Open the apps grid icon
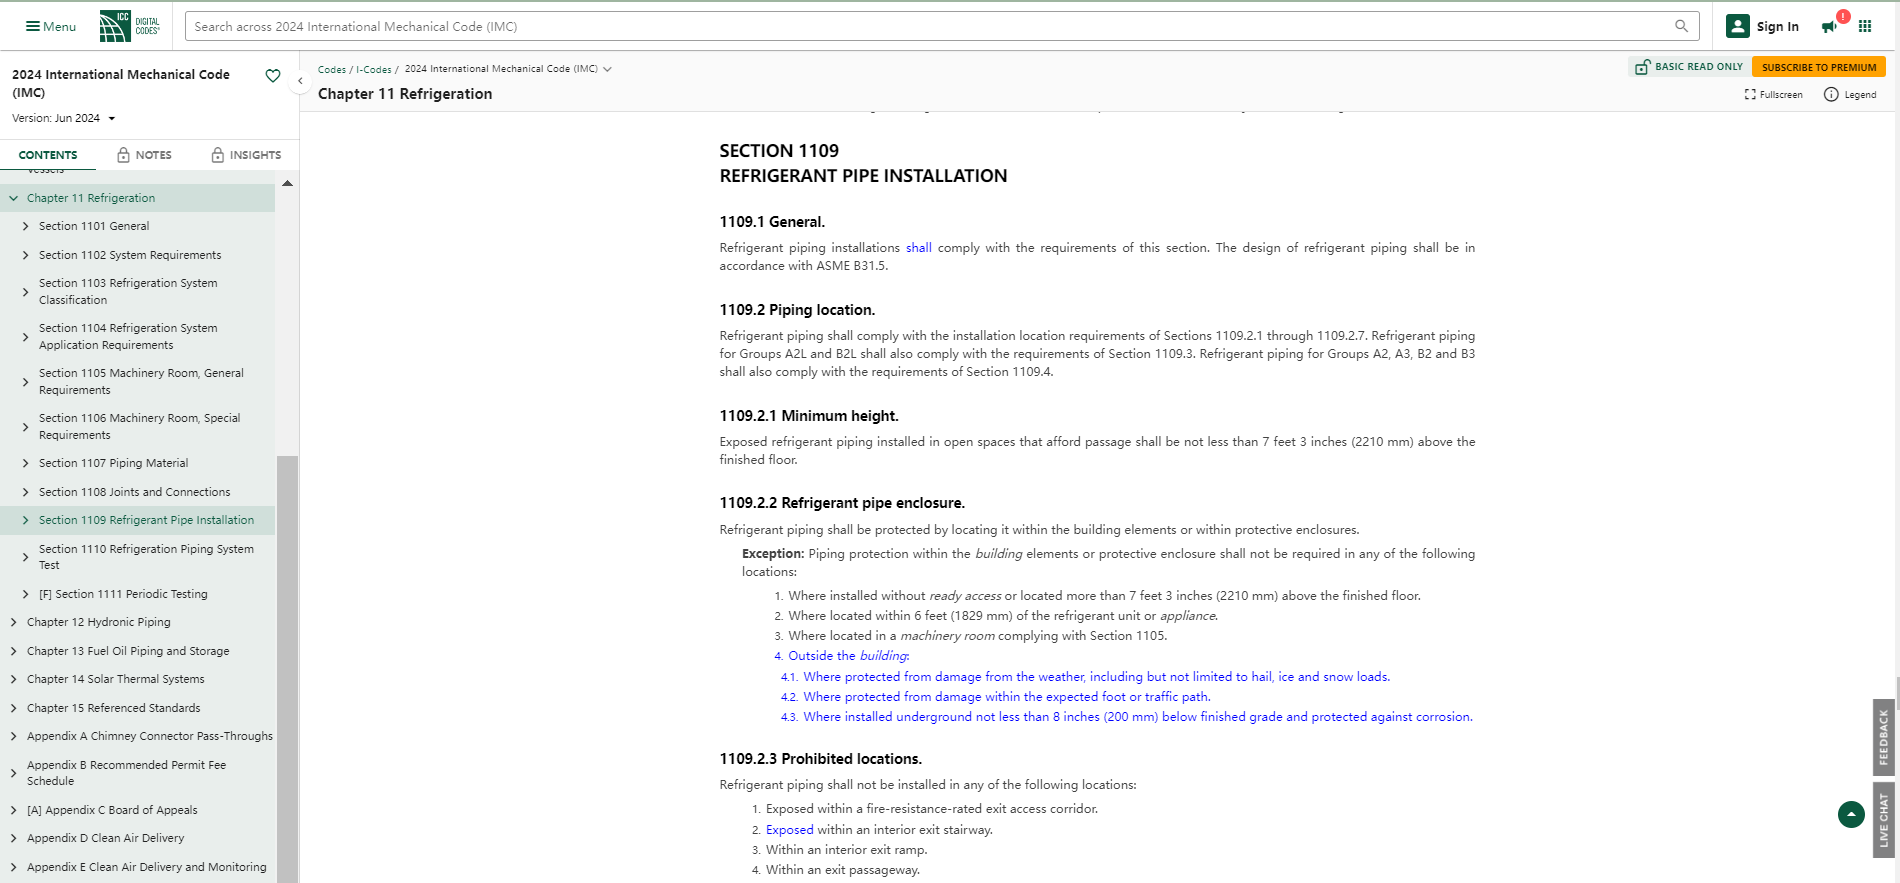This screenshot has width=1900, height=883. 1865,27
